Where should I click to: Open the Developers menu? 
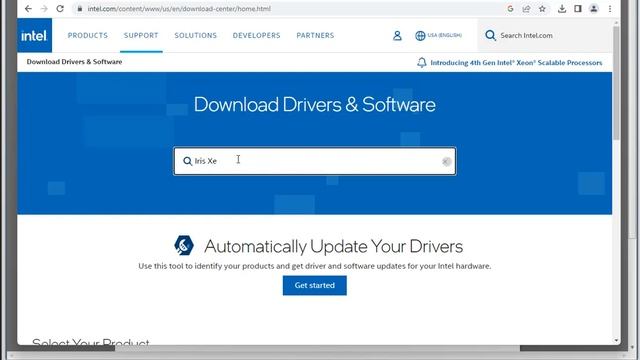(x=256, y=36)
